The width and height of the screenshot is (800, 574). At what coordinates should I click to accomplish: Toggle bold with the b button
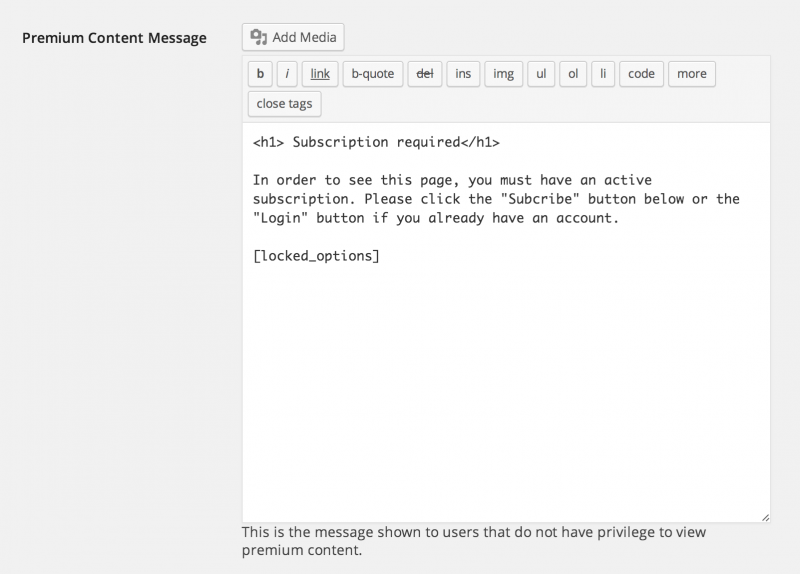[260, 74]
